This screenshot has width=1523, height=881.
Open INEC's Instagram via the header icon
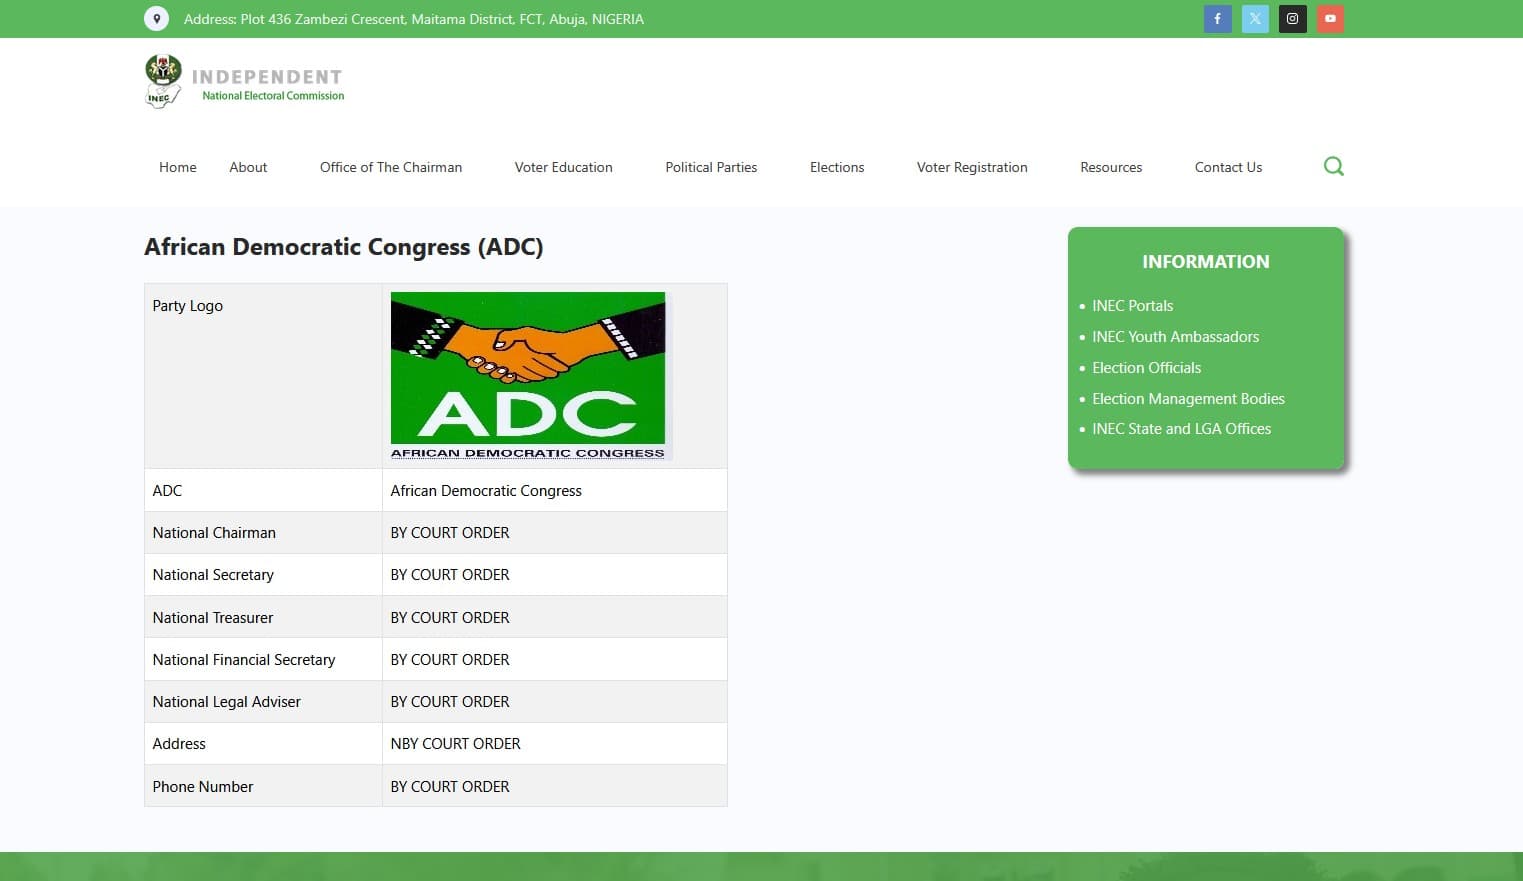tap(1292, 18)
